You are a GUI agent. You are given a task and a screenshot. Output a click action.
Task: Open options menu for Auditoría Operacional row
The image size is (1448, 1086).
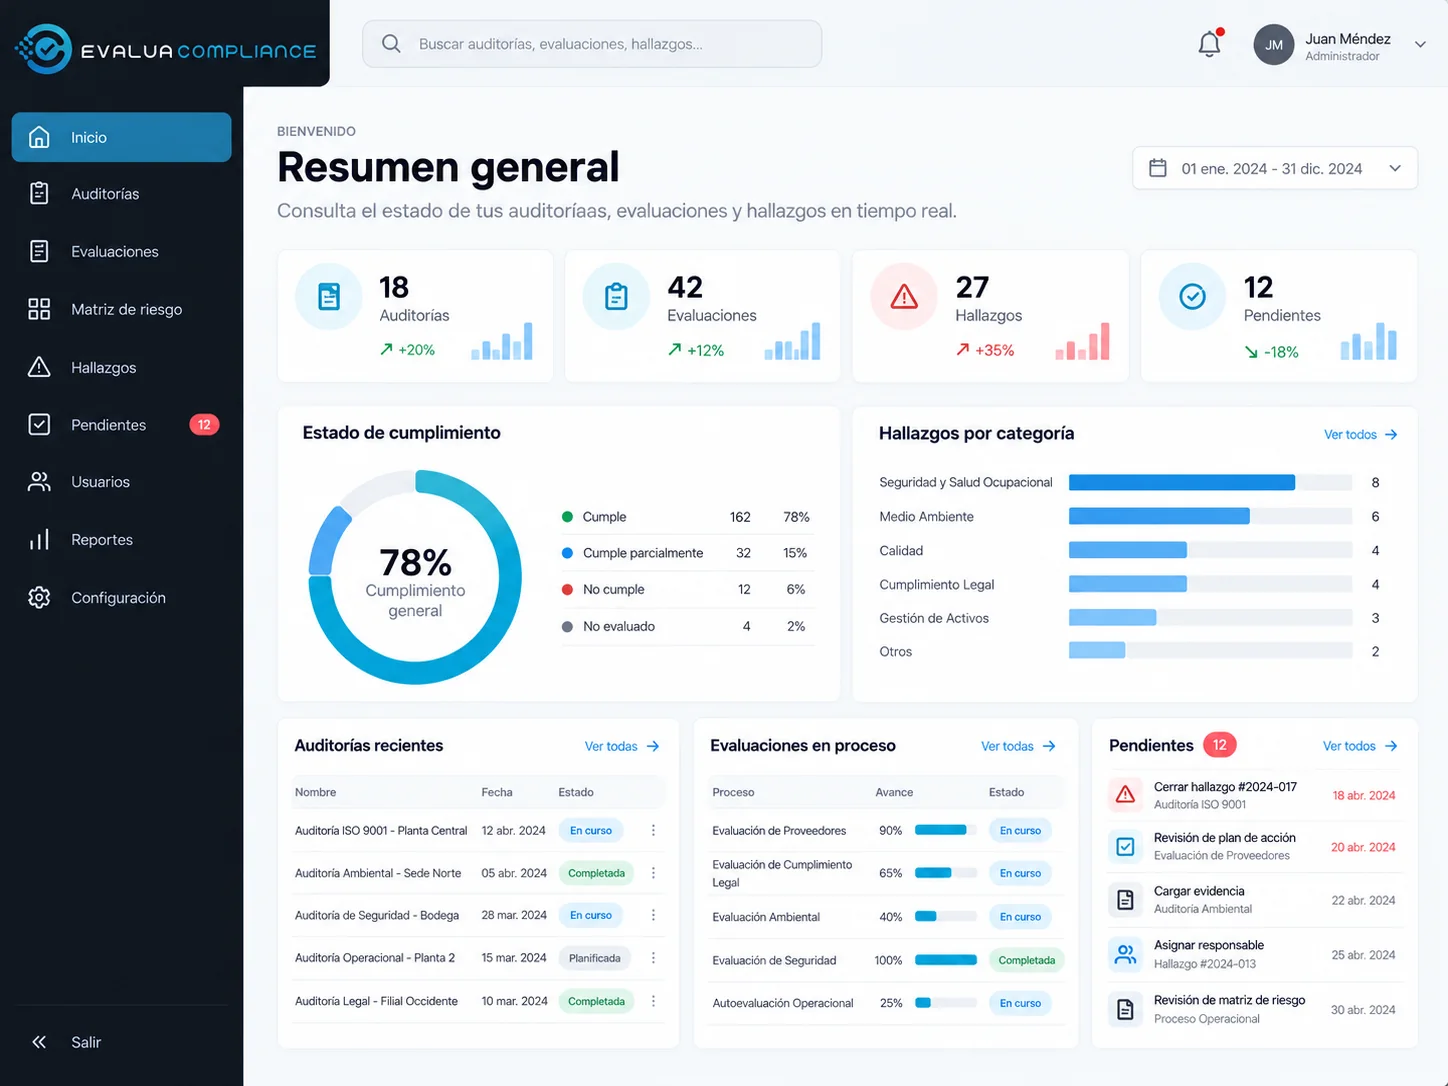coord(653,958)
